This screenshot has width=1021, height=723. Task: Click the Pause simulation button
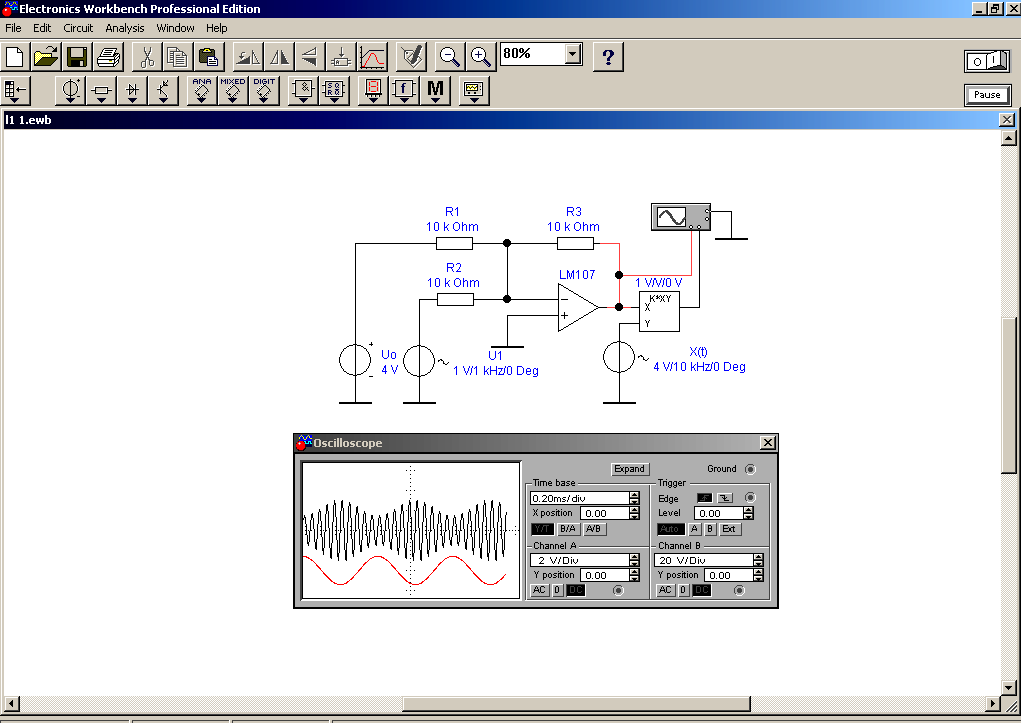987,95
